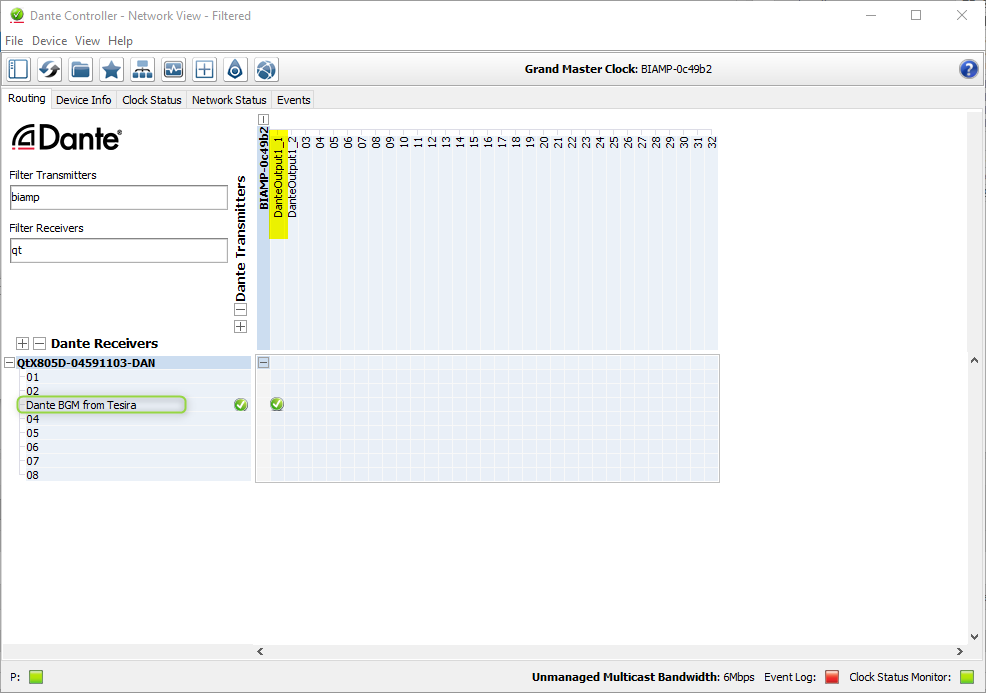
Task: Select receiver channel 06
Action: tap(33, 447)
